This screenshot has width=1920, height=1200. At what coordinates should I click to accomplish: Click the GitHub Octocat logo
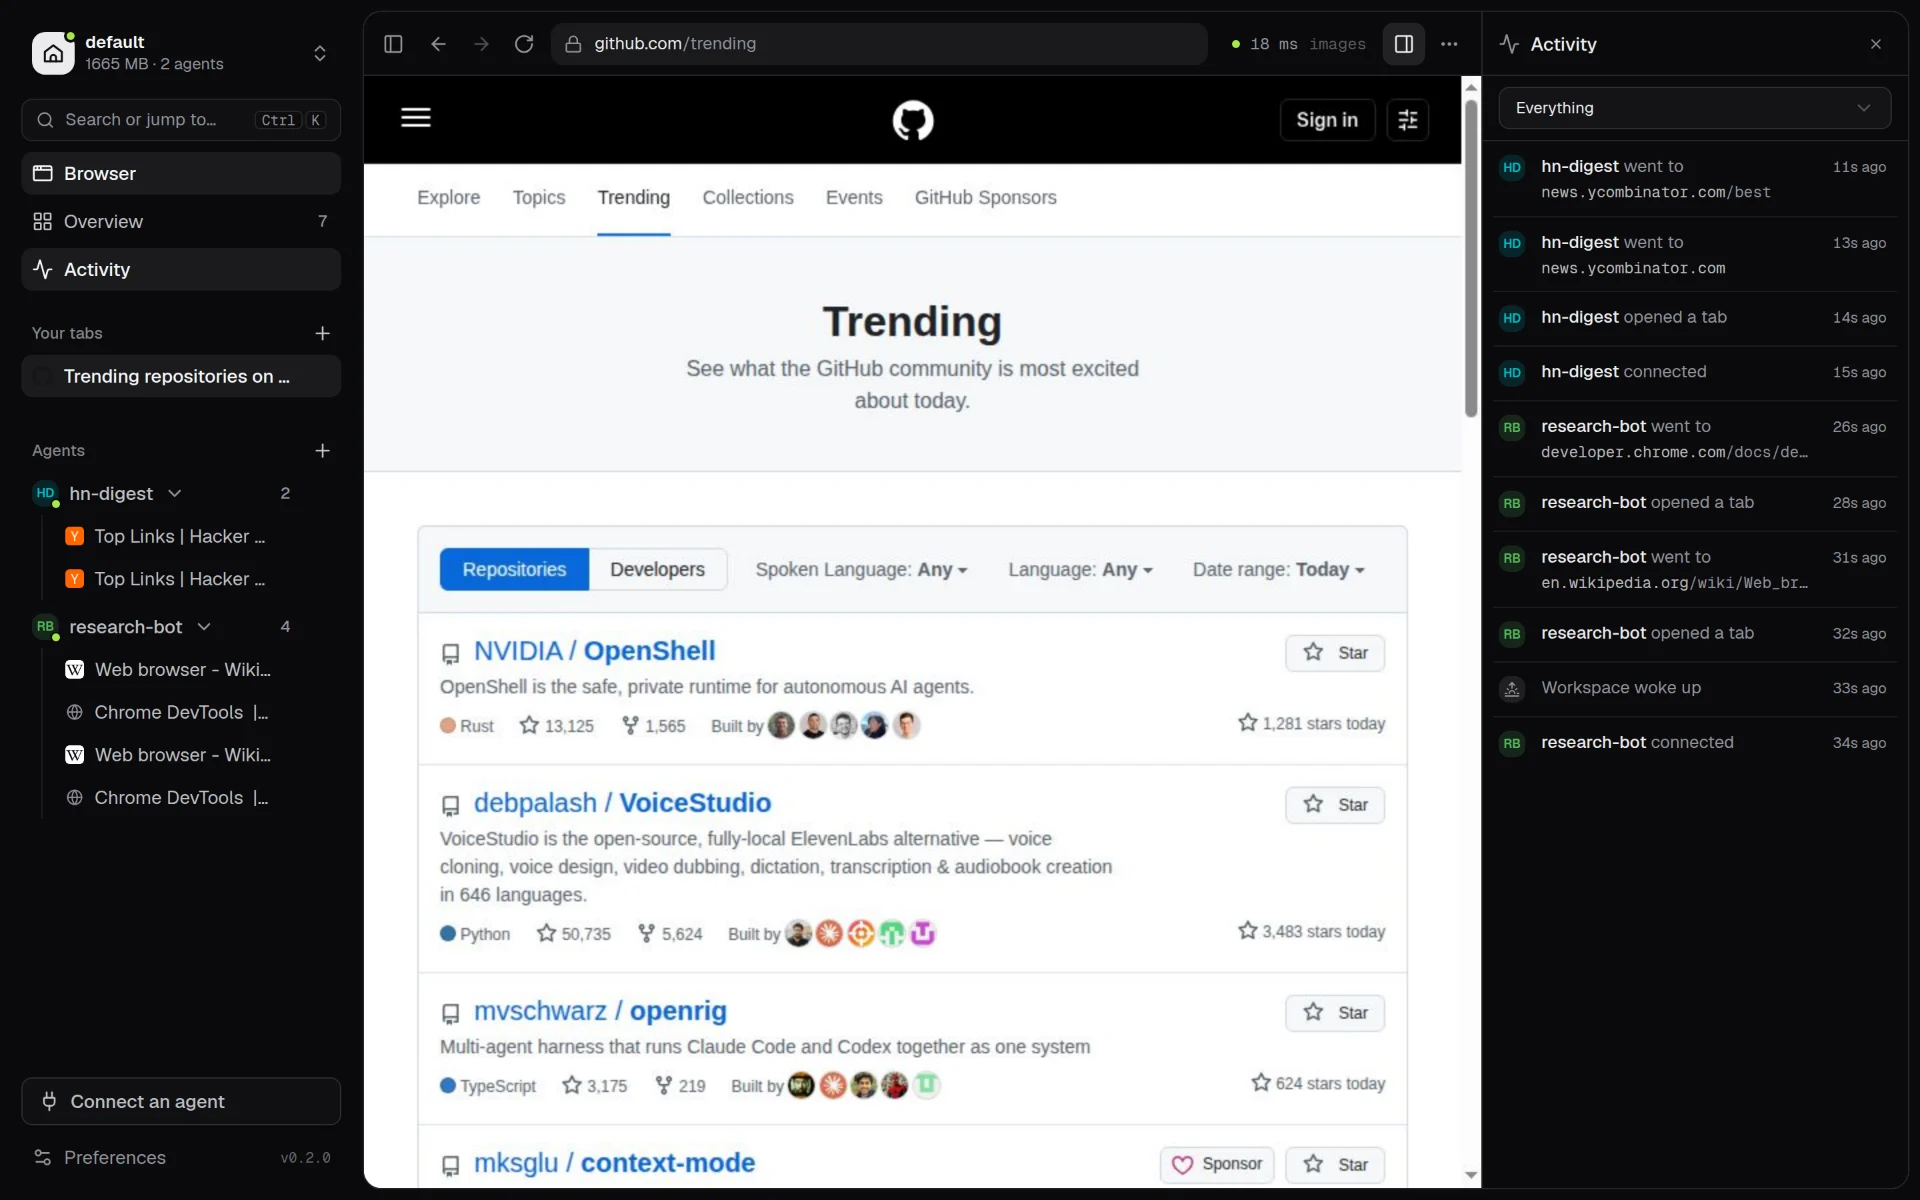(913, 120)
